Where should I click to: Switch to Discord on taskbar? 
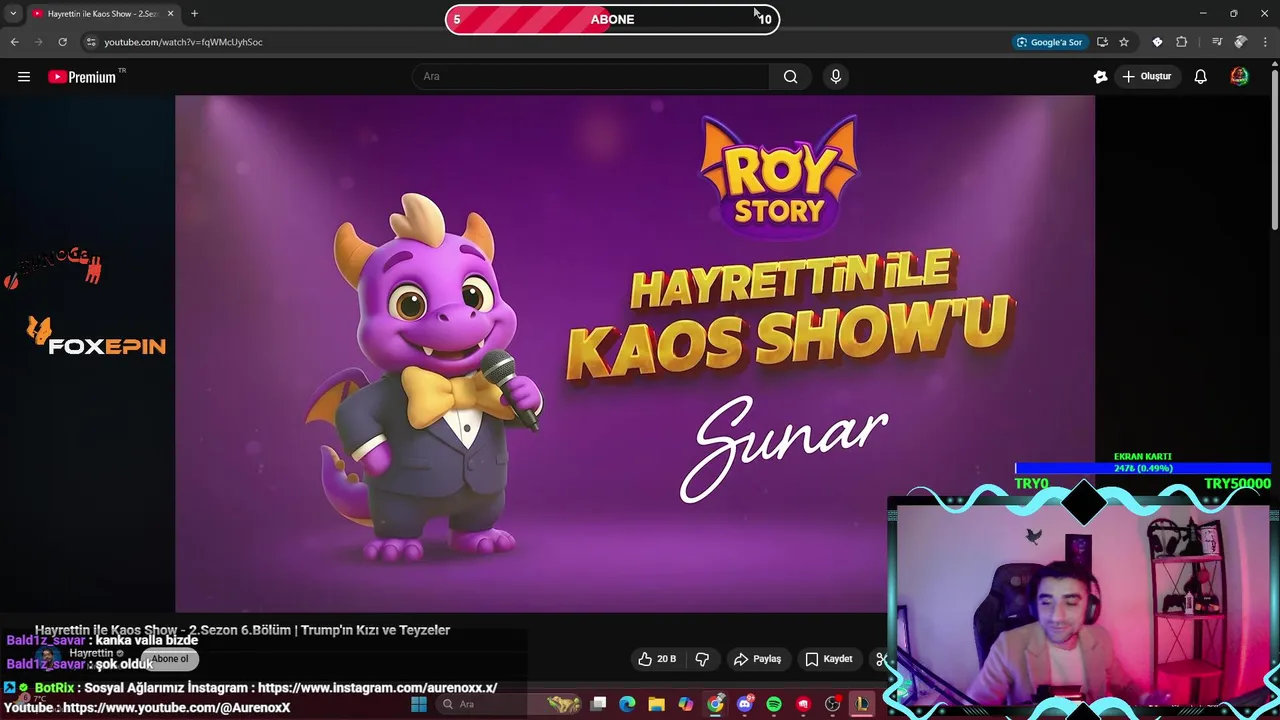point(744,704)
